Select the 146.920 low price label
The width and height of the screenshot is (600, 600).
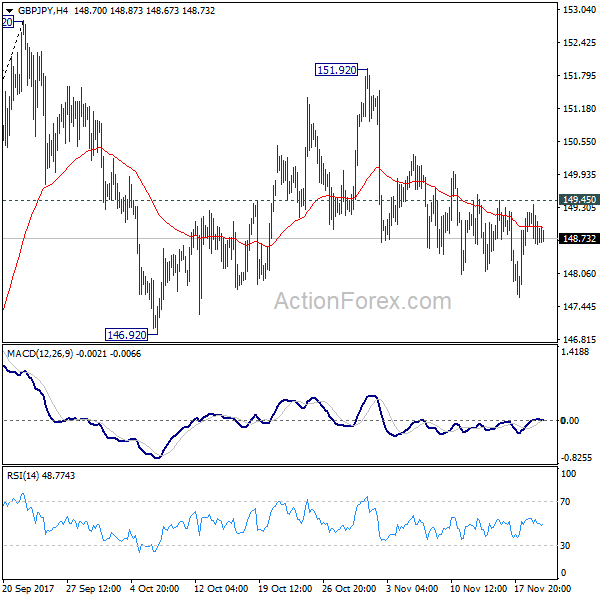127,335
